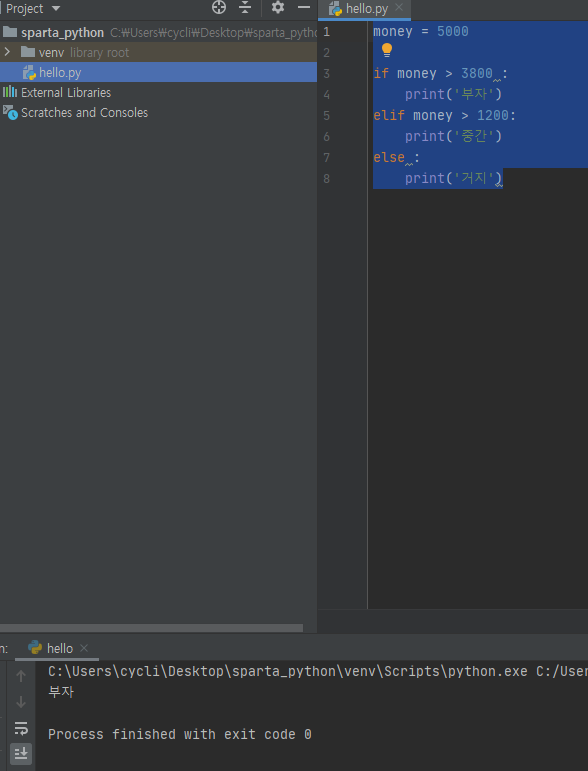This screenshot has width=588, height=771.
Task: Click the 'elif money > 1200' line
Action: coord(444,116)
